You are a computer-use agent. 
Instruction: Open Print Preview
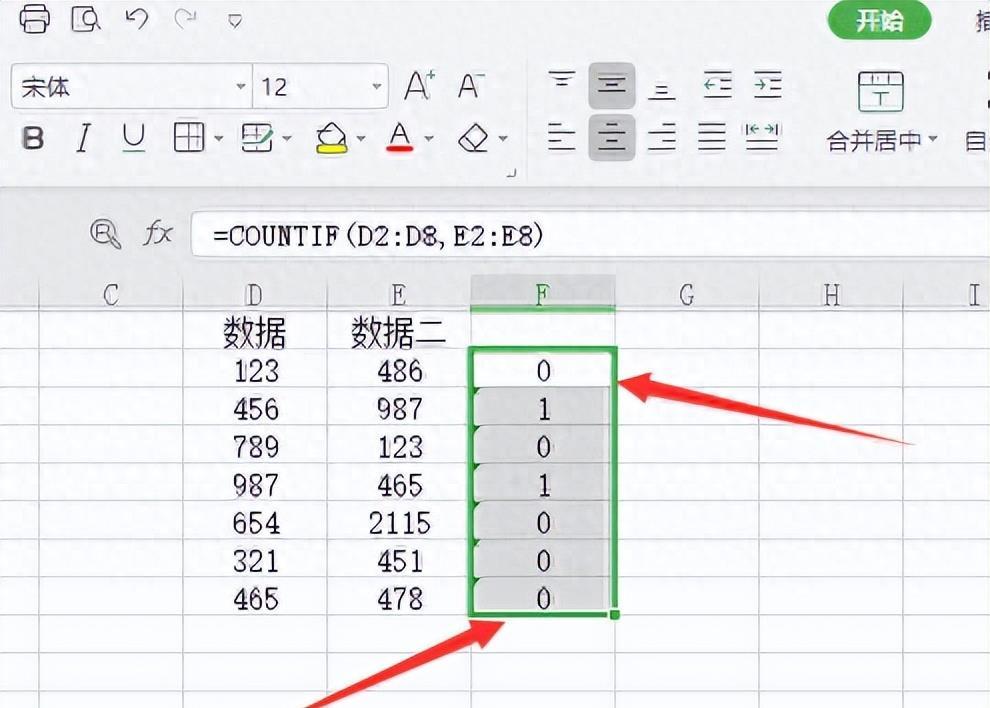pos(86,19)
